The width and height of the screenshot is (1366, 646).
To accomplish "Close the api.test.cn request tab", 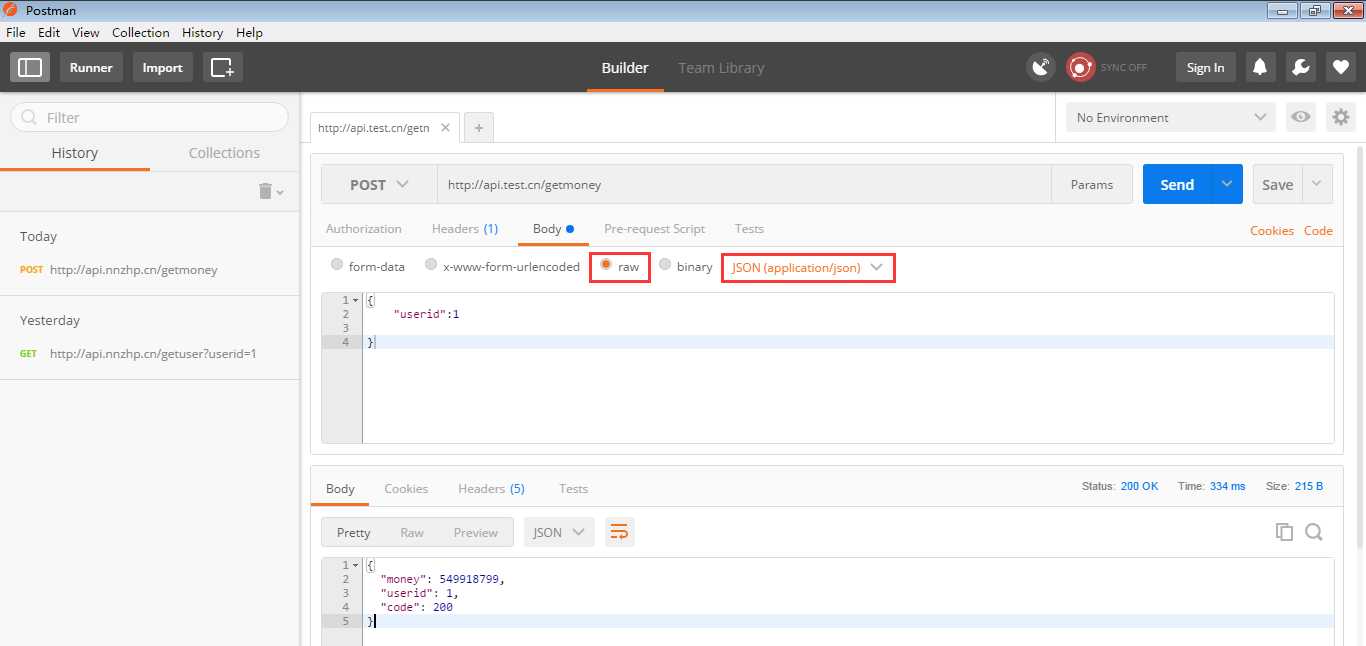I will pos(445,128).
